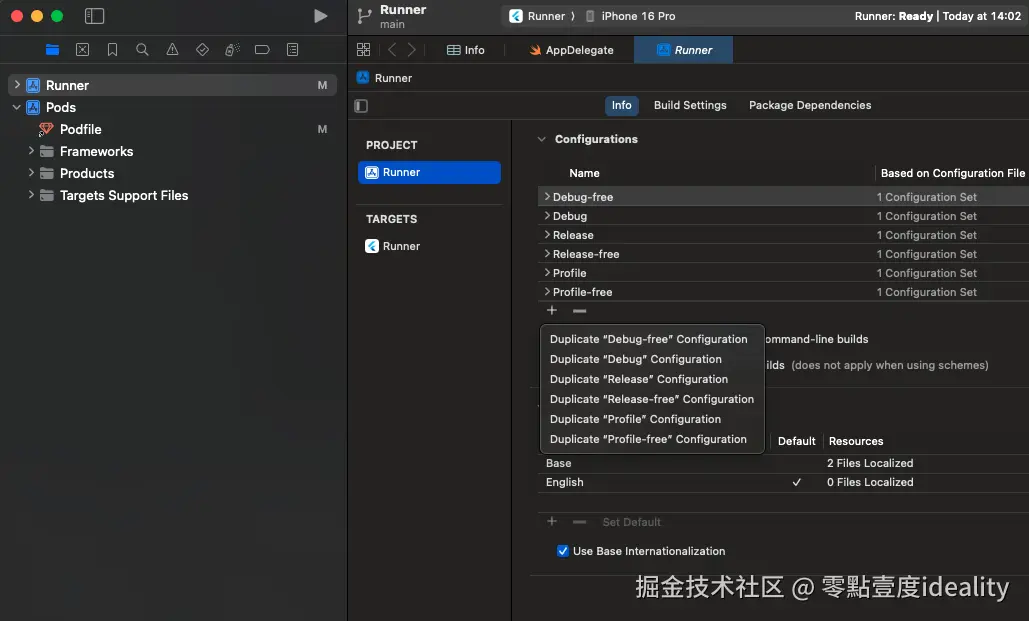Click the Resources column header
Screen dimensions: 1029x621
(x=856, y=441)
